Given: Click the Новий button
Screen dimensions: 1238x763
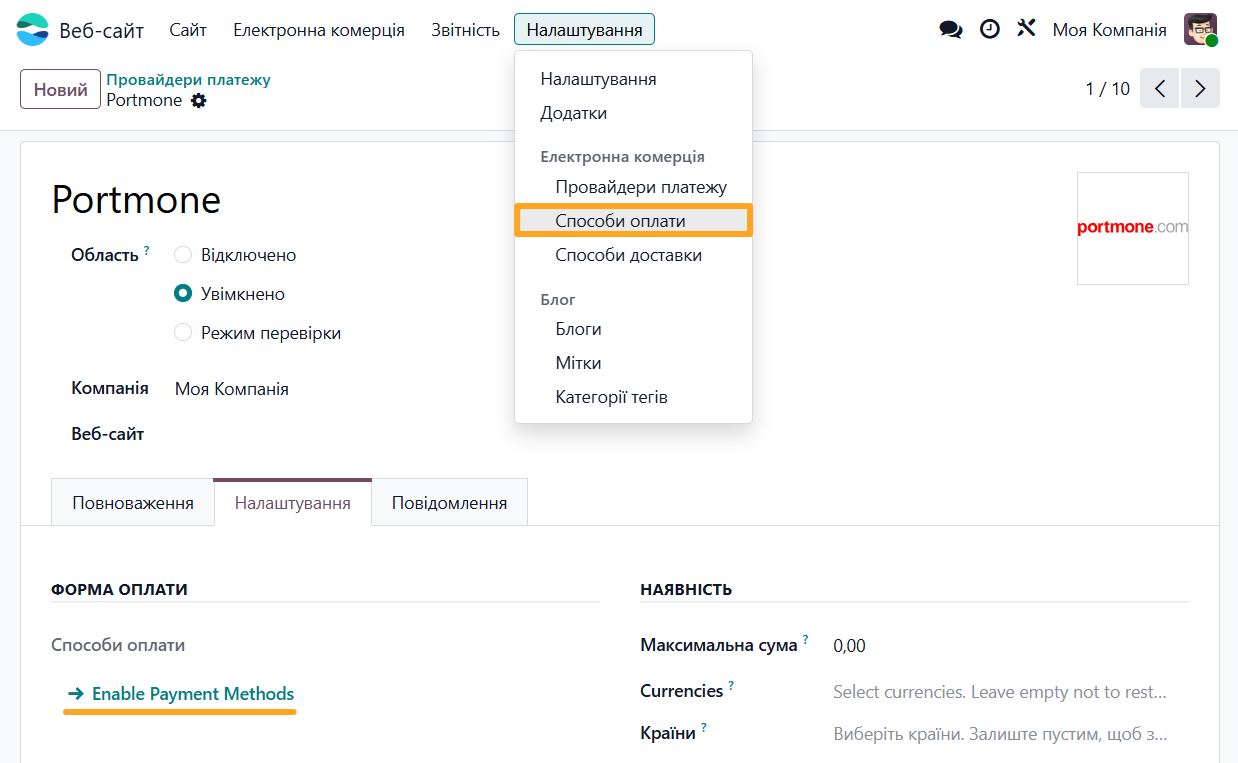Looking at the screenshot, I should coord(61,89).
